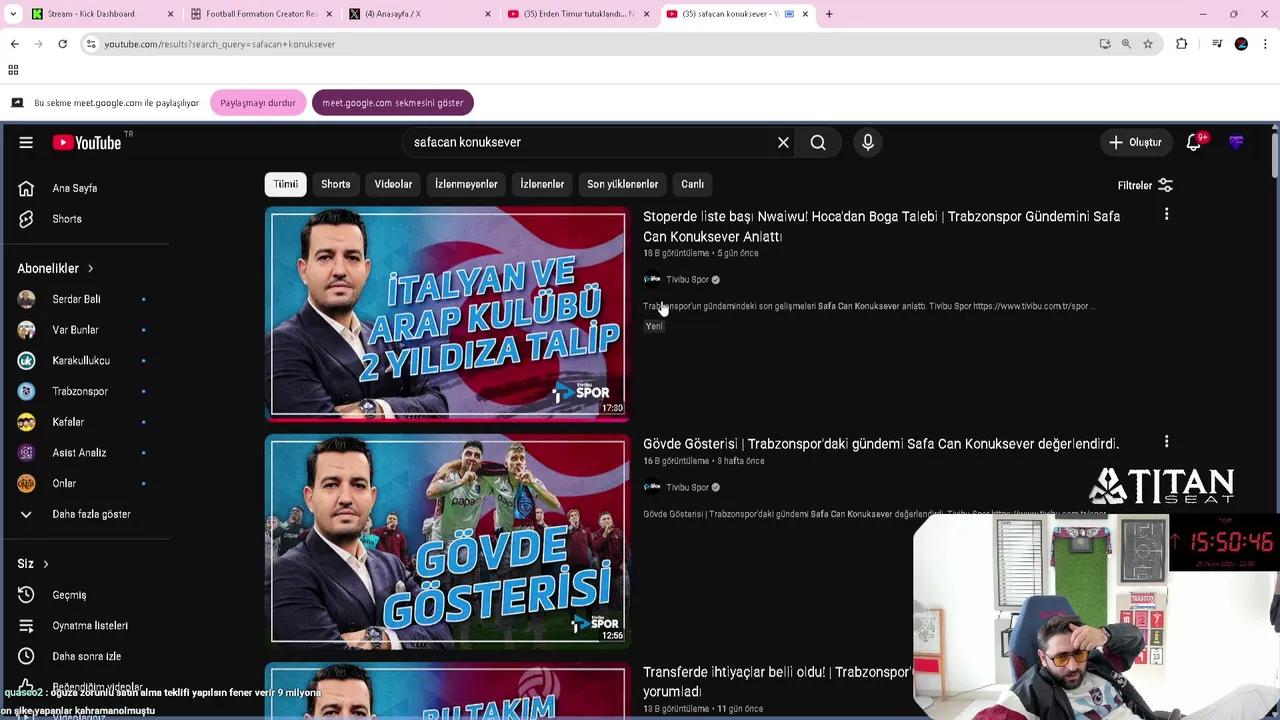
Task: Open browser extensions puzzle icon
Action: coord(1182,44)
